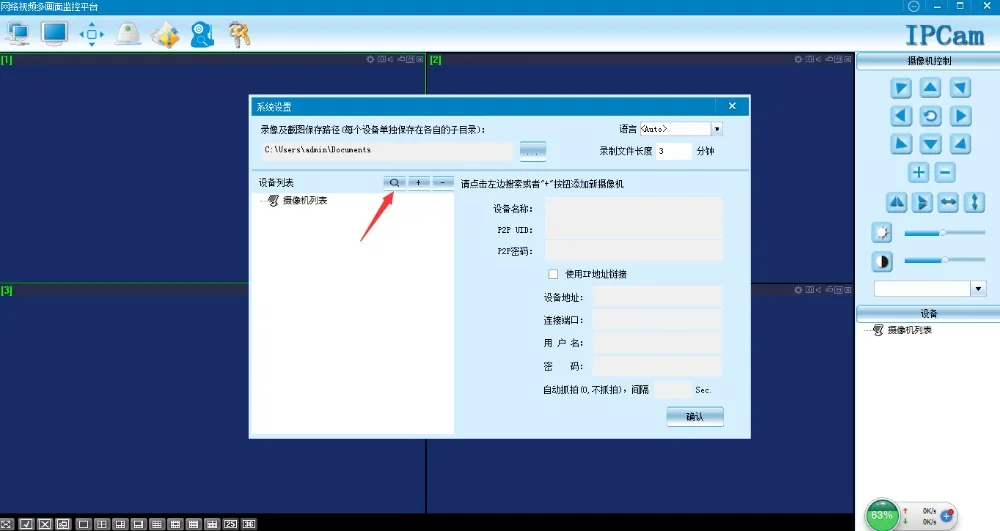Zoom in with the camera control plus button

coord(918,172)
